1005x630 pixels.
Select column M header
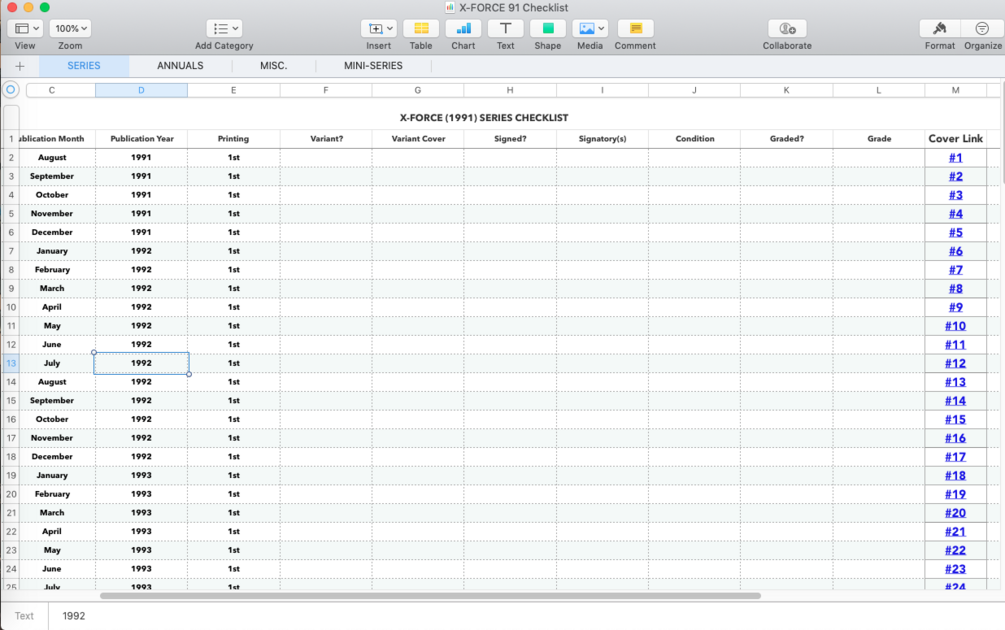point(956,90)
